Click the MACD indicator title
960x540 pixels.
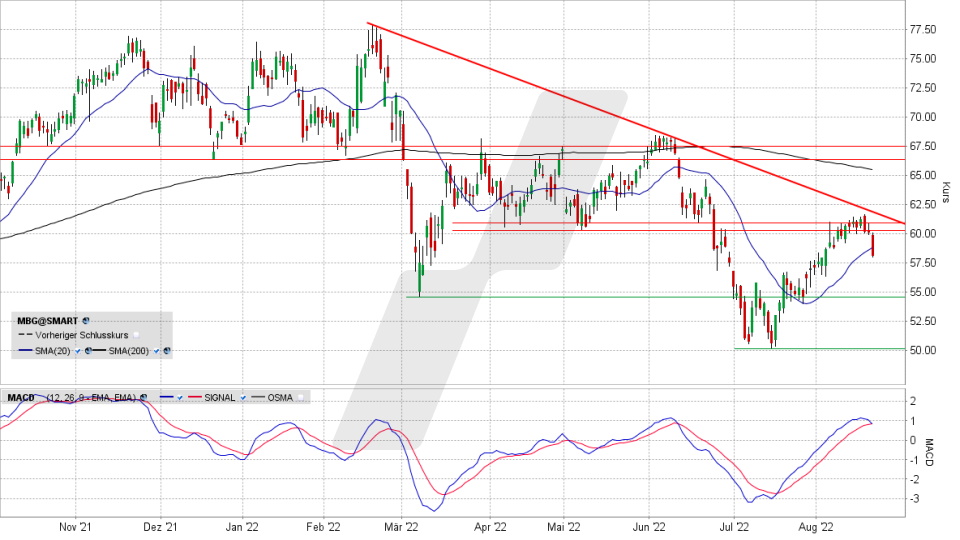click(21, 397)
